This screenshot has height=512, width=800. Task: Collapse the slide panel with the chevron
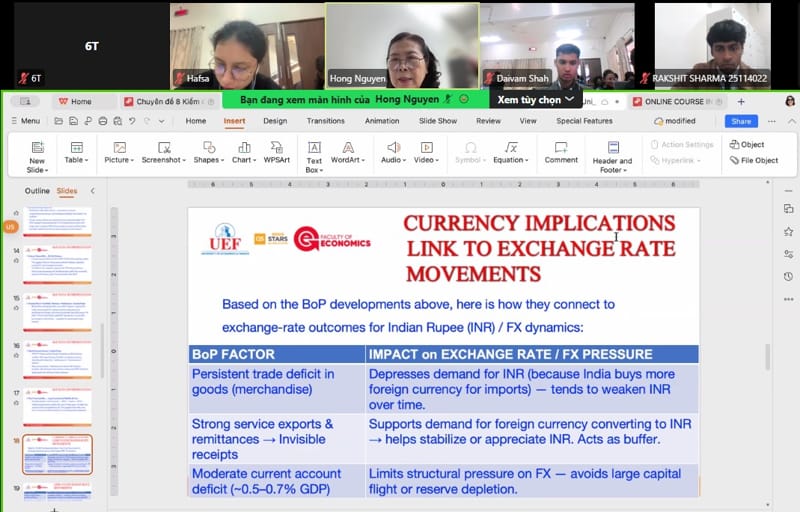[93, 191]
